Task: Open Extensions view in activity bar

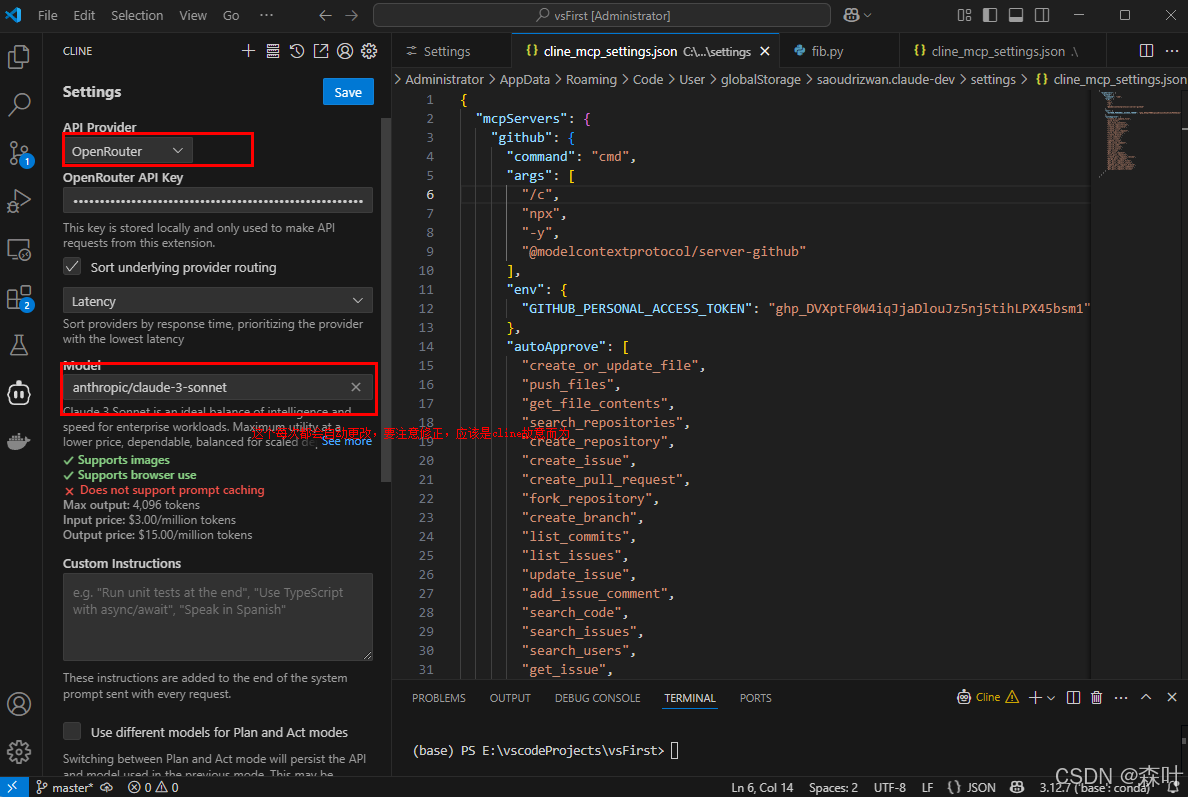Action: (x=19, y=298)
